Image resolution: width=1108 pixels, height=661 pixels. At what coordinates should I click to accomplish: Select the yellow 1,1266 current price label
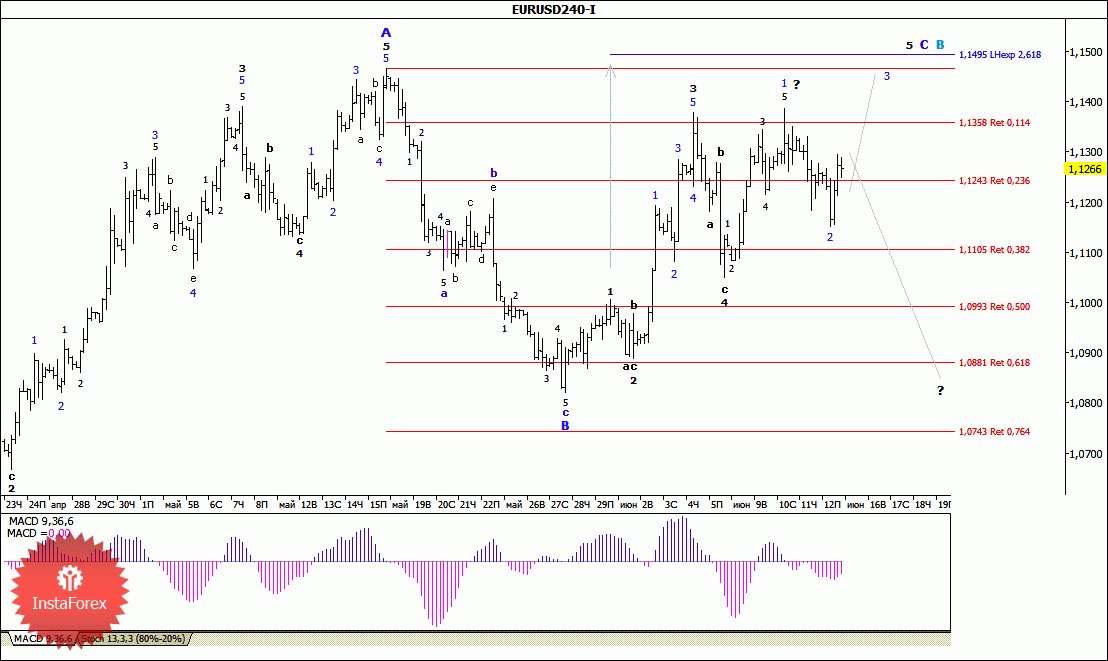pyautogui.click(x=1085, y=169)
